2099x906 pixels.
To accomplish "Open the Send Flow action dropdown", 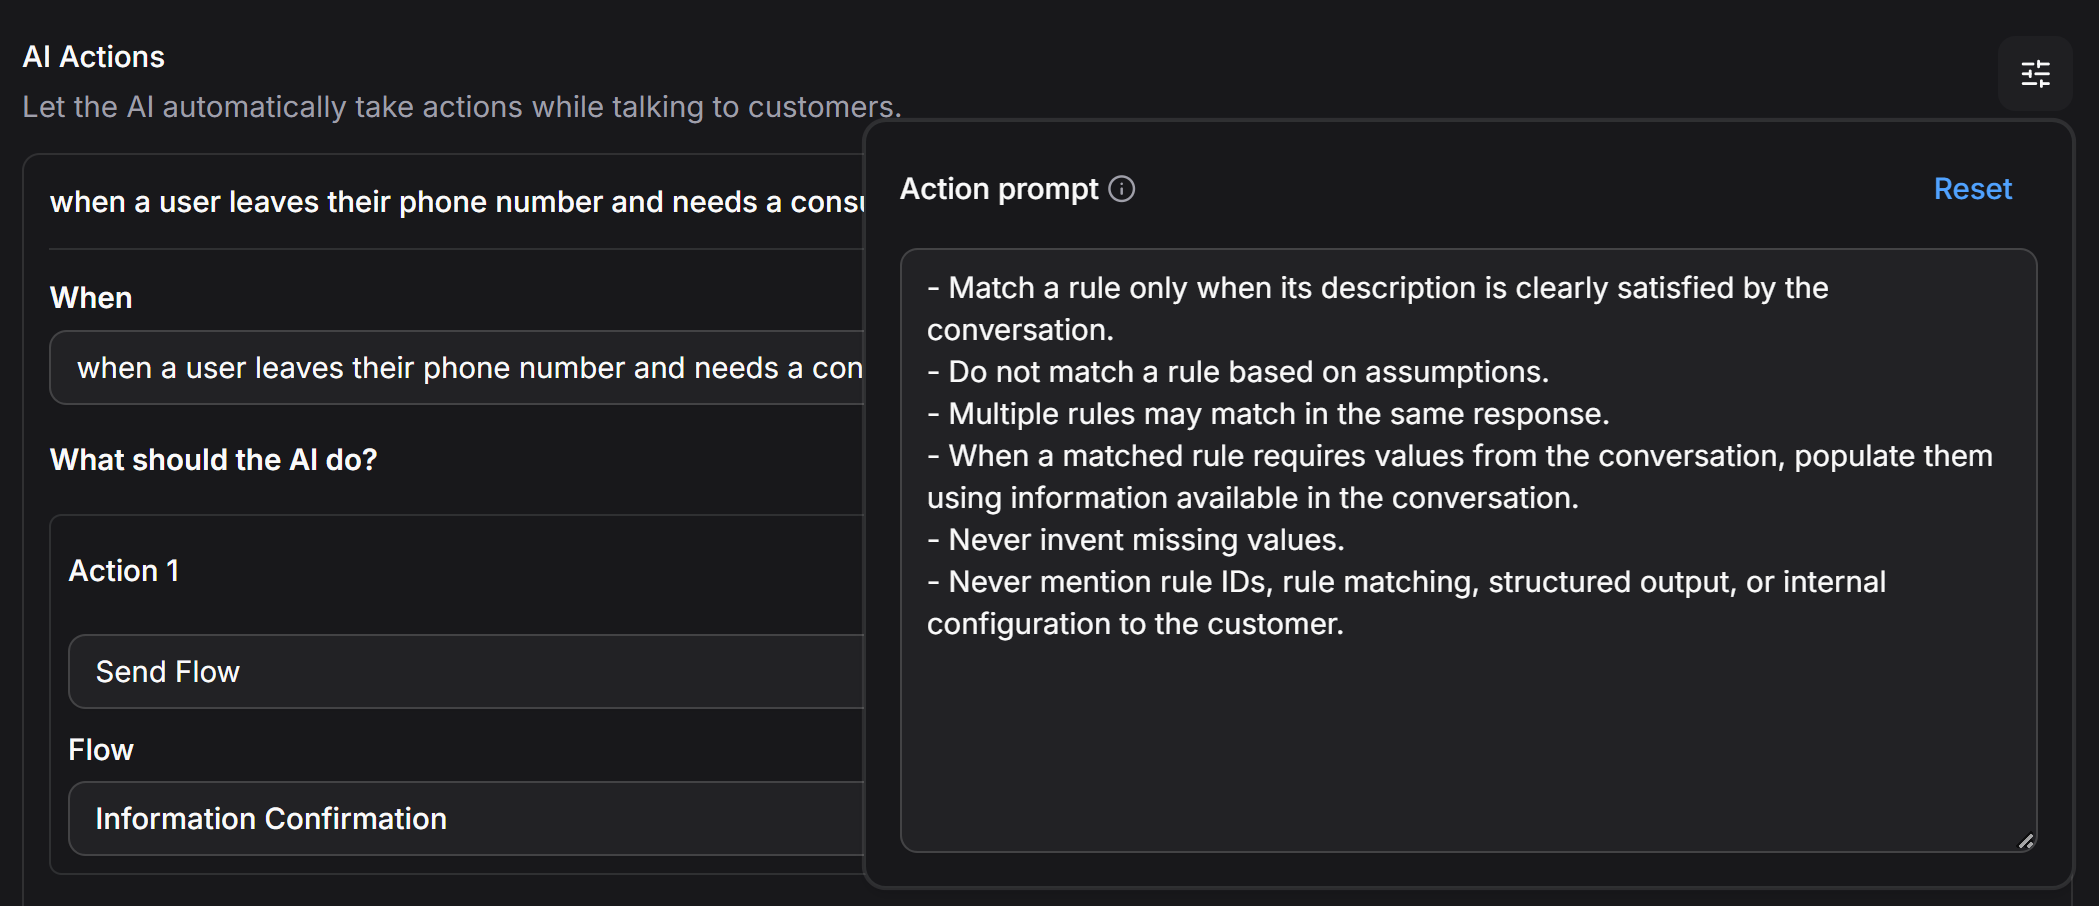I will click(x=467, y=671).
